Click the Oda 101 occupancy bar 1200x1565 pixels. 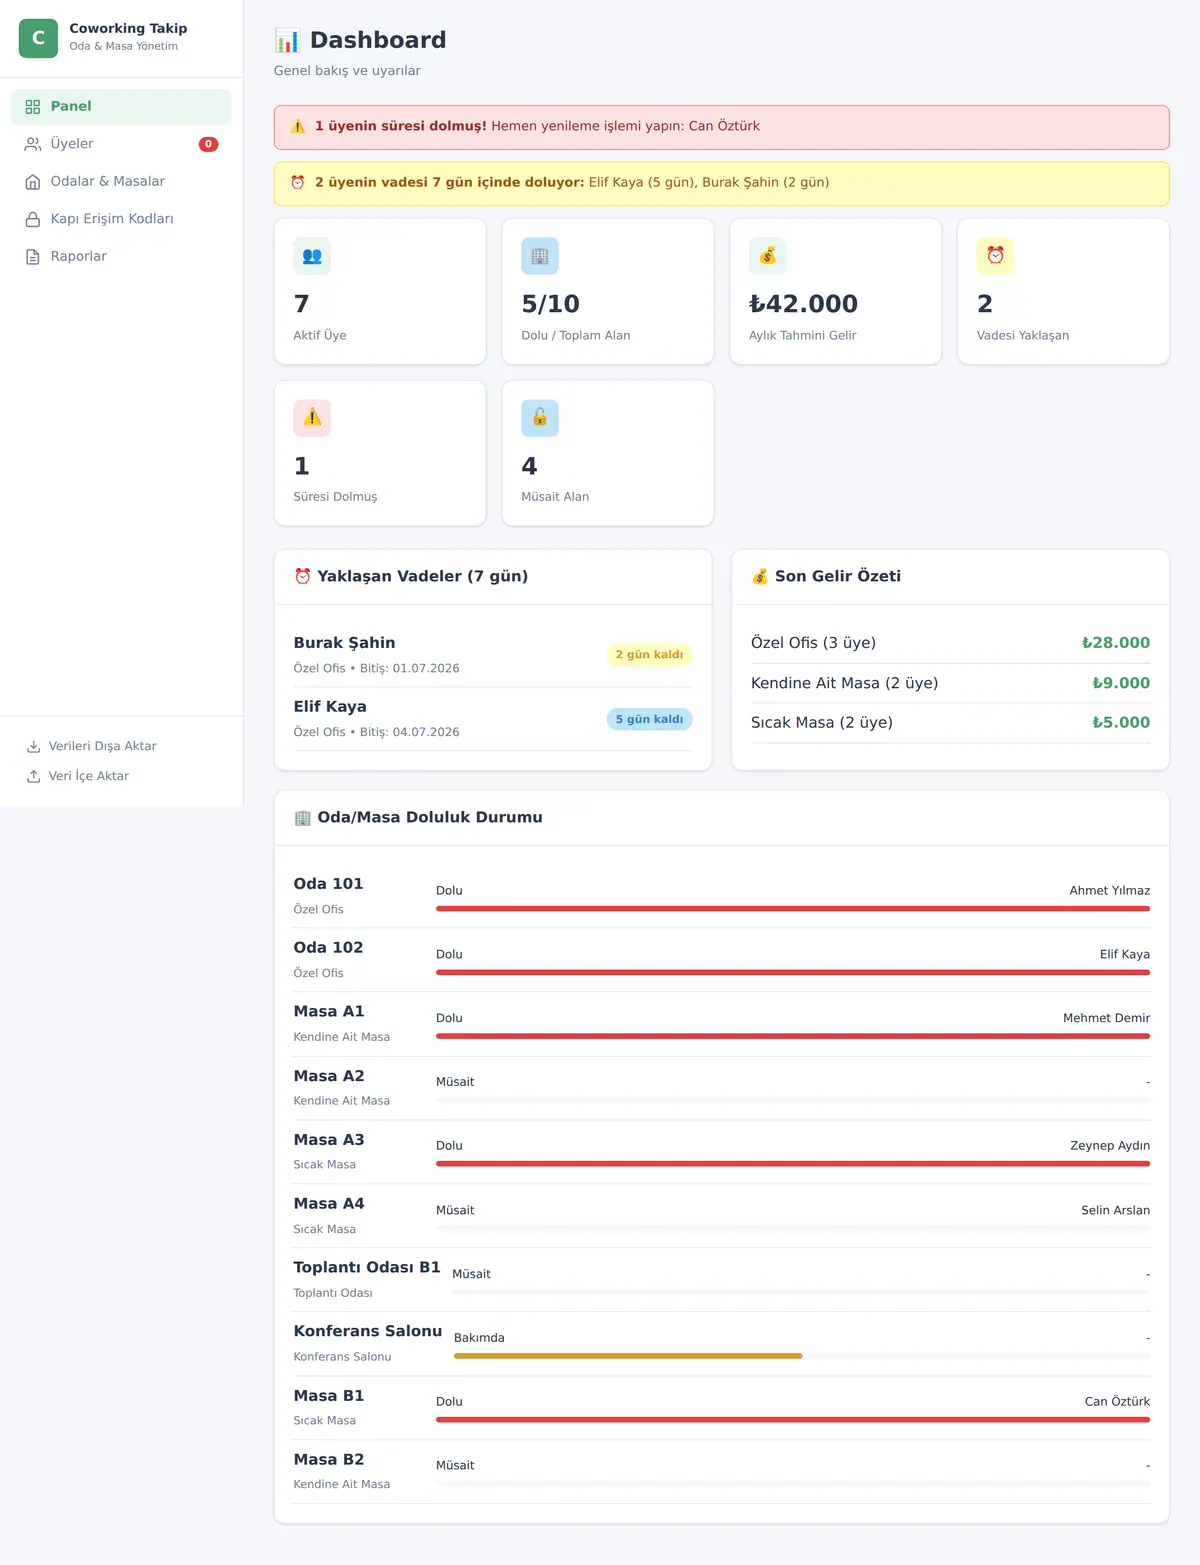point(793,909)
